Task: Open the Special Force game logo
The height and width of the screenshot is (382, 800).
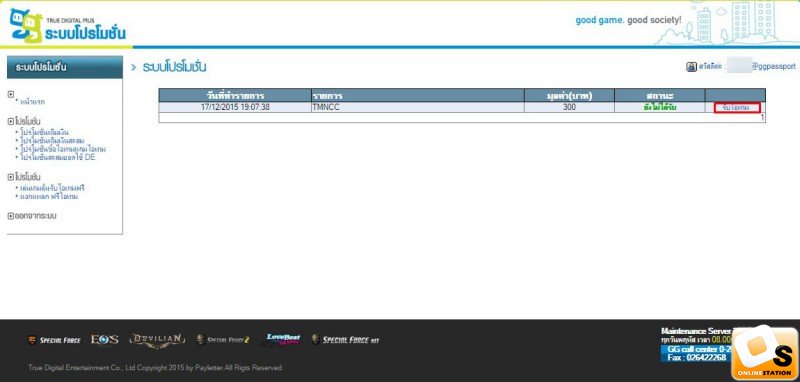Action: (54, 340)
